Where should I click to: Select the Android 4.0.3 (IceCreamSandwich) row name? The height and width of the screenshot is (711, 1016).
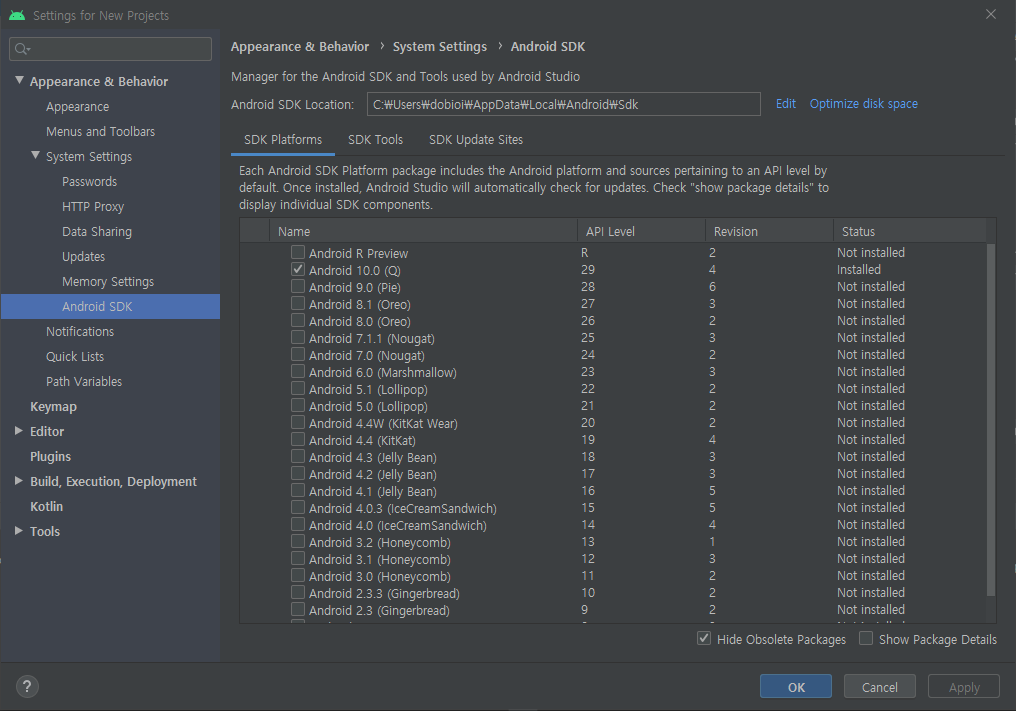click(x=402, y=508)
